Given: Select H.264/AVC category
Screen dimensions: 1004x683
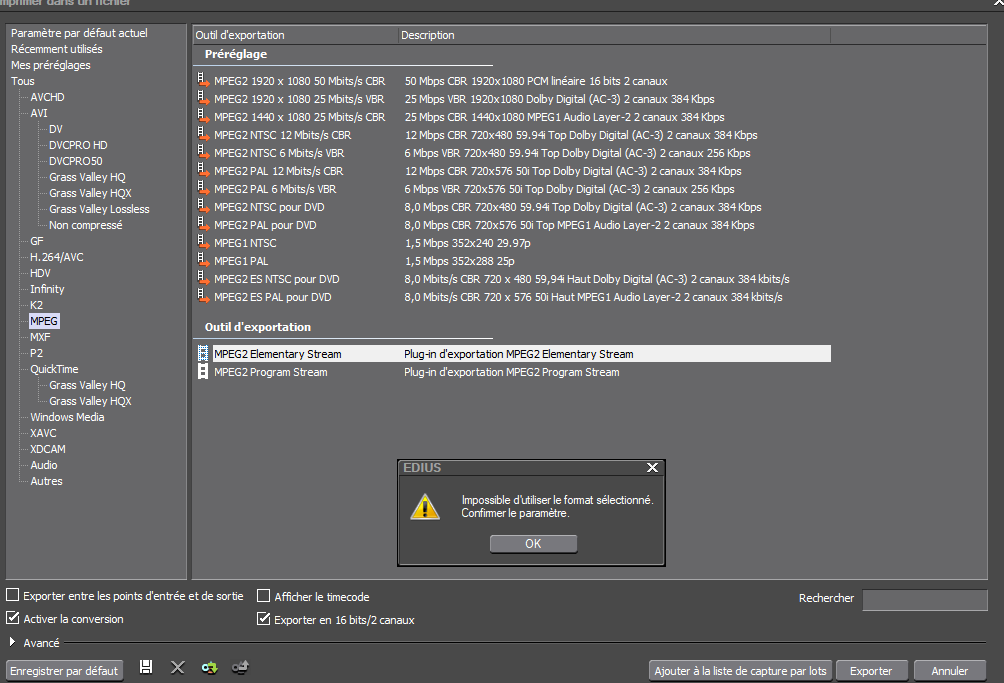Looking at the screenshot, I should pyautogui.click(x=56, y=257).
